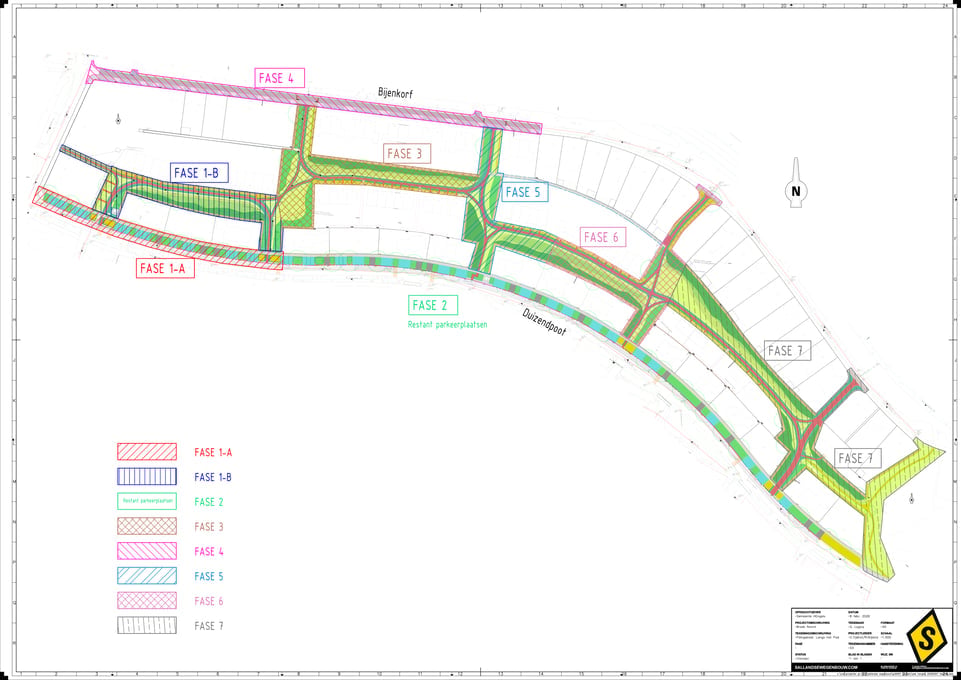This screenshot has width=961, height=680.
Task: Select the FASE 6 pink crosshatch legend swatch
Action: 147,601
